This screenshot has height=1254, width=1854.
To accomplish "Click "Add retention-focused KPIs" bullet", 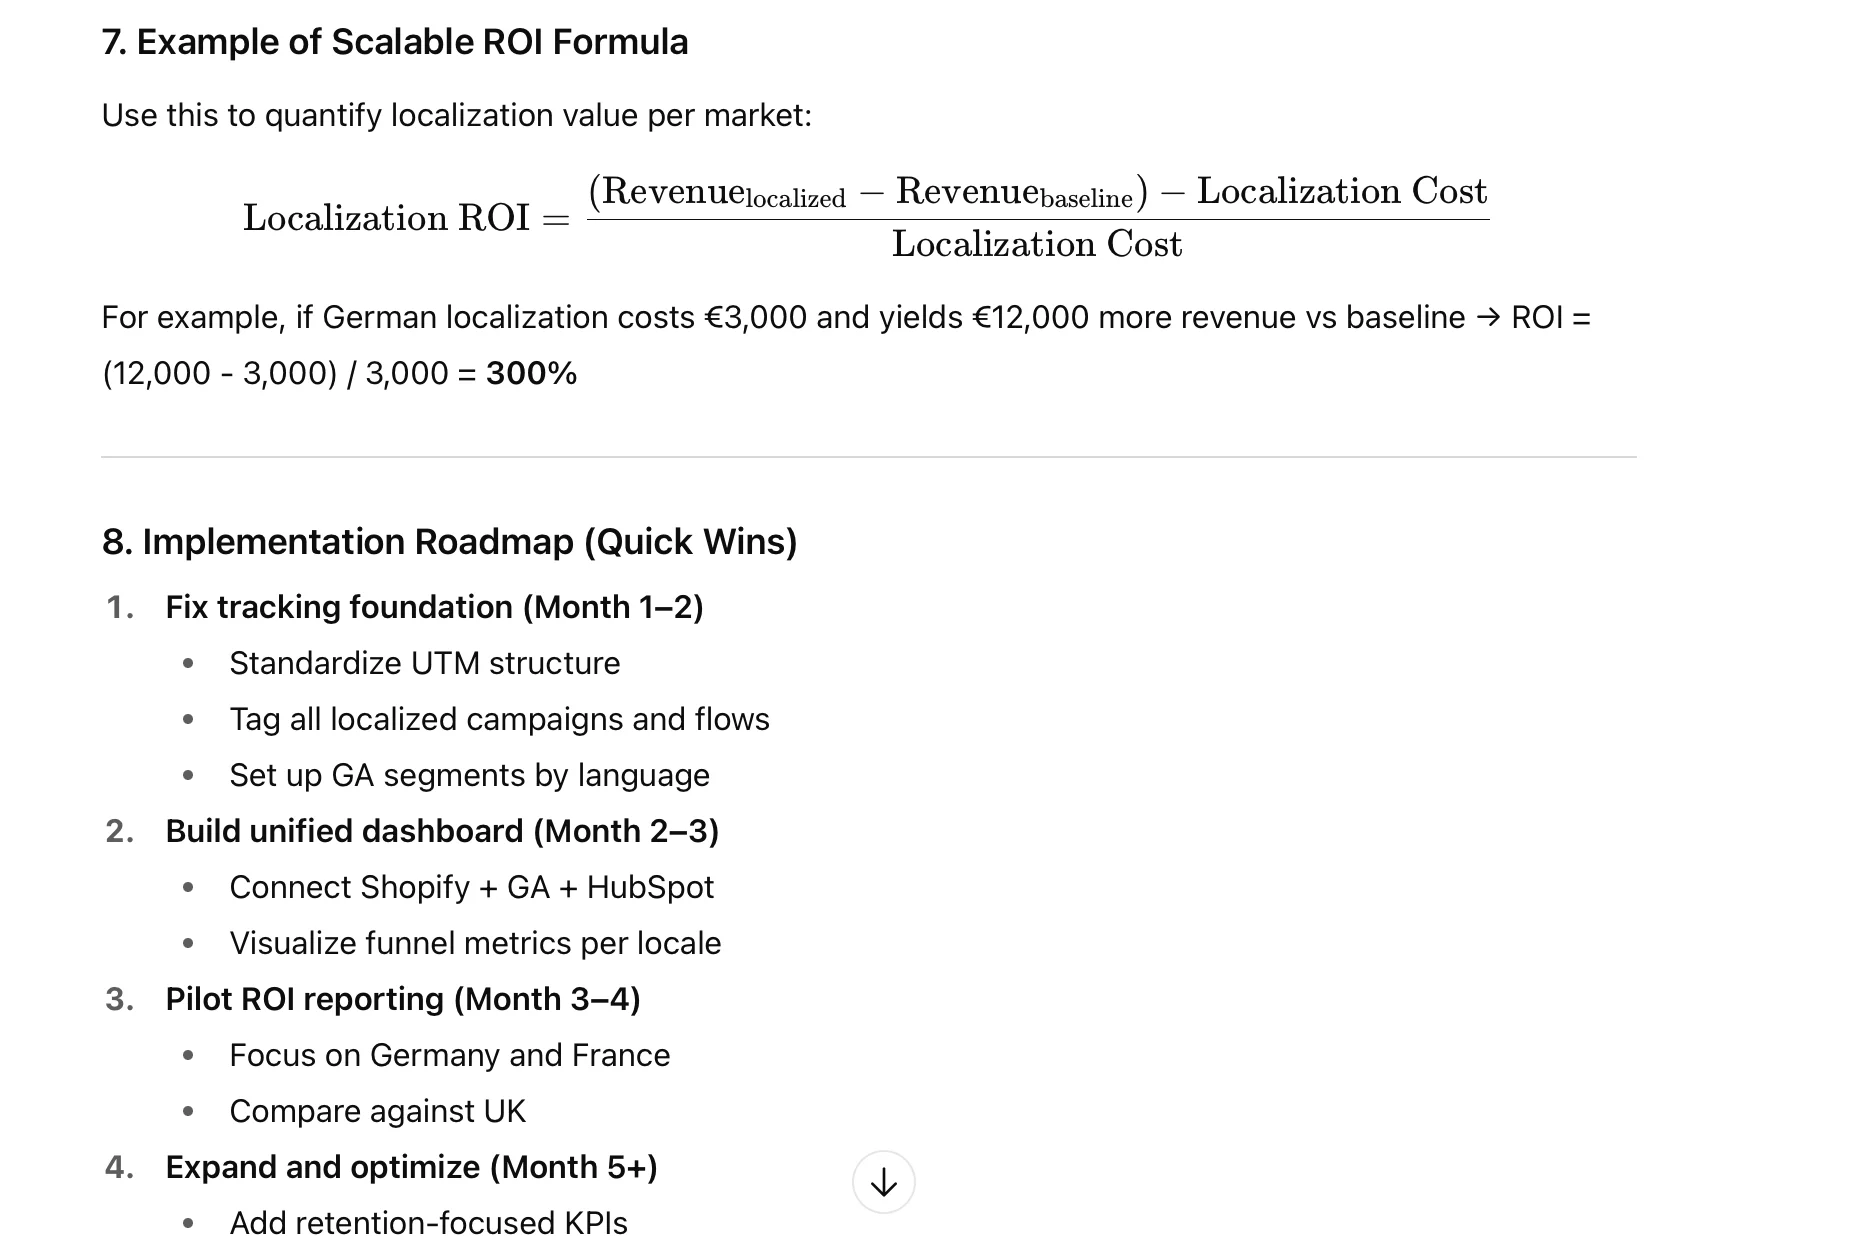I will coord(428,1223).
